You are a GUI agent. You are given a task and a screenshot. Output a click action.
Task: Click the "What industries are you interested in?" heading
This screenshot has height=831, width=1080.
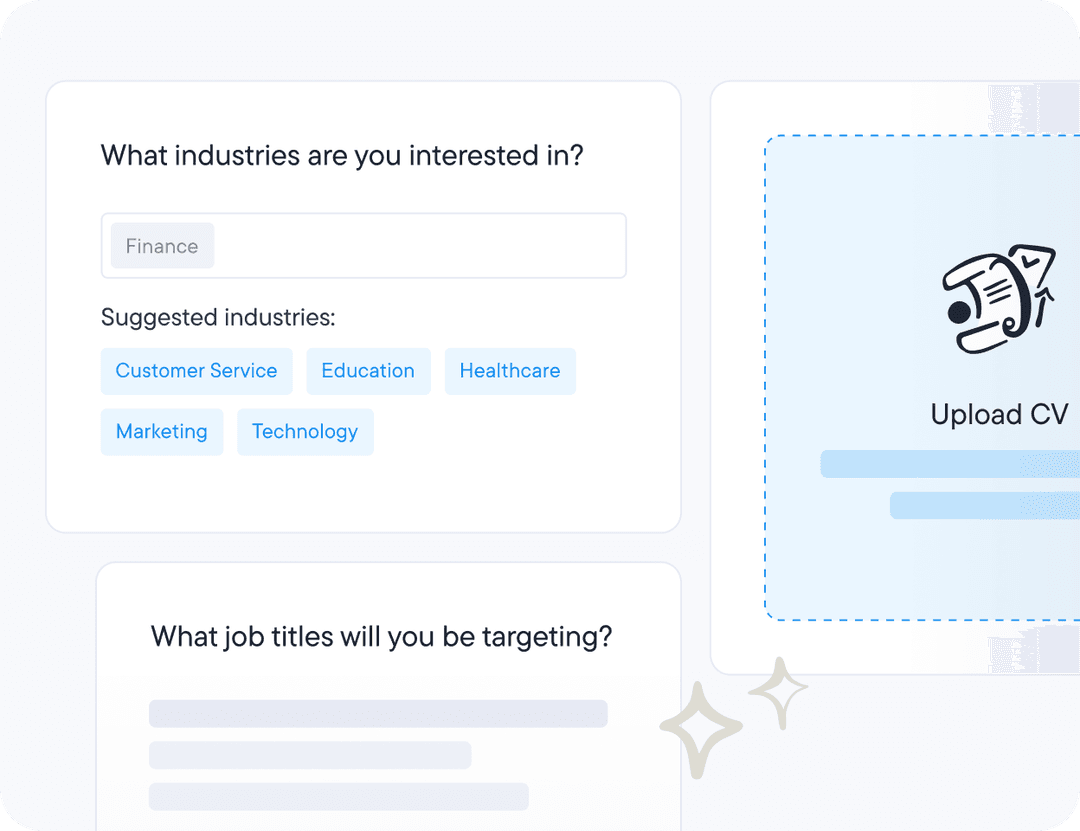click(x=342, y=156)
